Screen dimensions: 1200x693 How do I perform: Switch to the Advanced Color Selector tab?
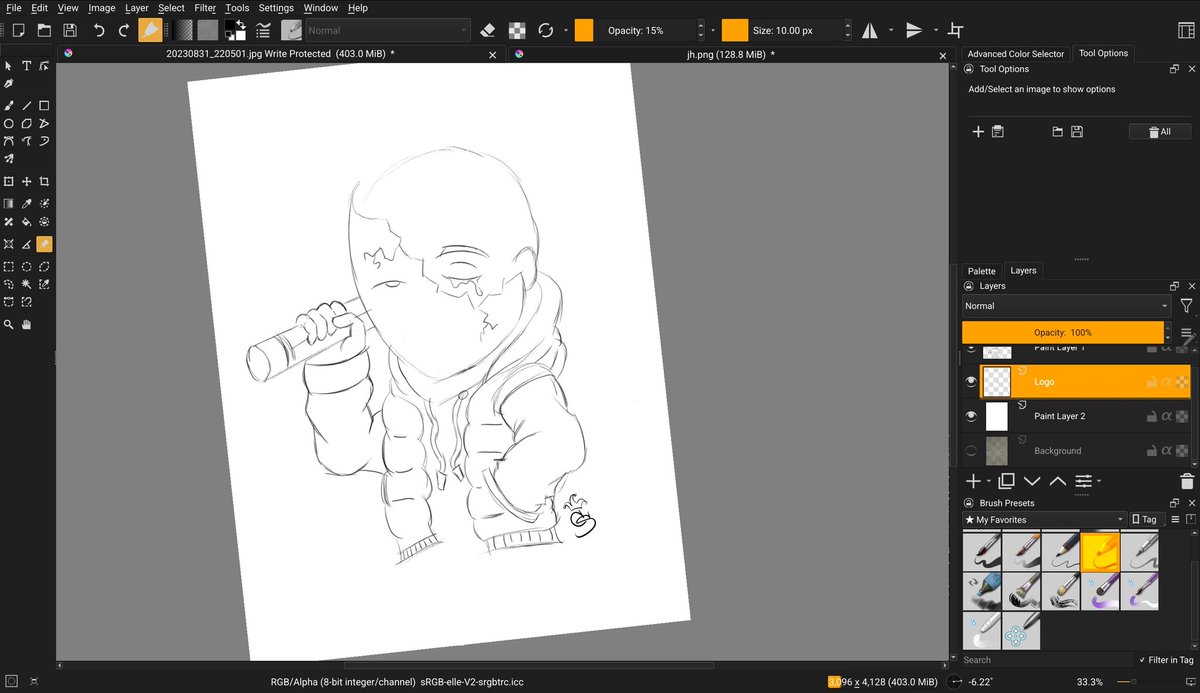(1015, 54)
